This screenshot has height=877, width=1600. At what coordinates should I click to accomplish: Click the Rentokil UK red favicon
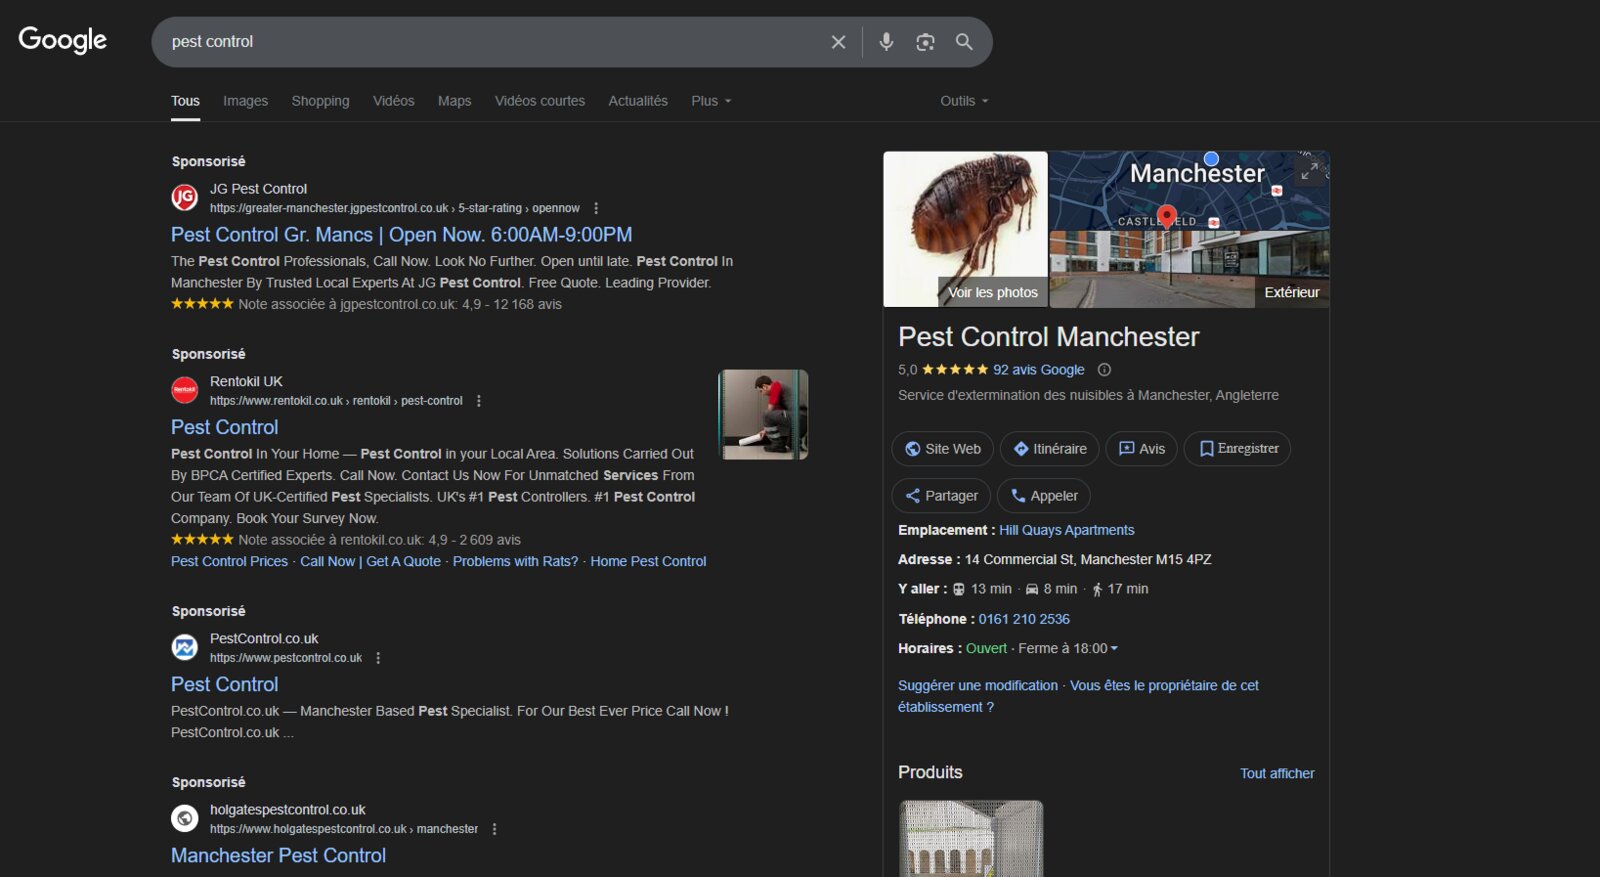[185, 390]
